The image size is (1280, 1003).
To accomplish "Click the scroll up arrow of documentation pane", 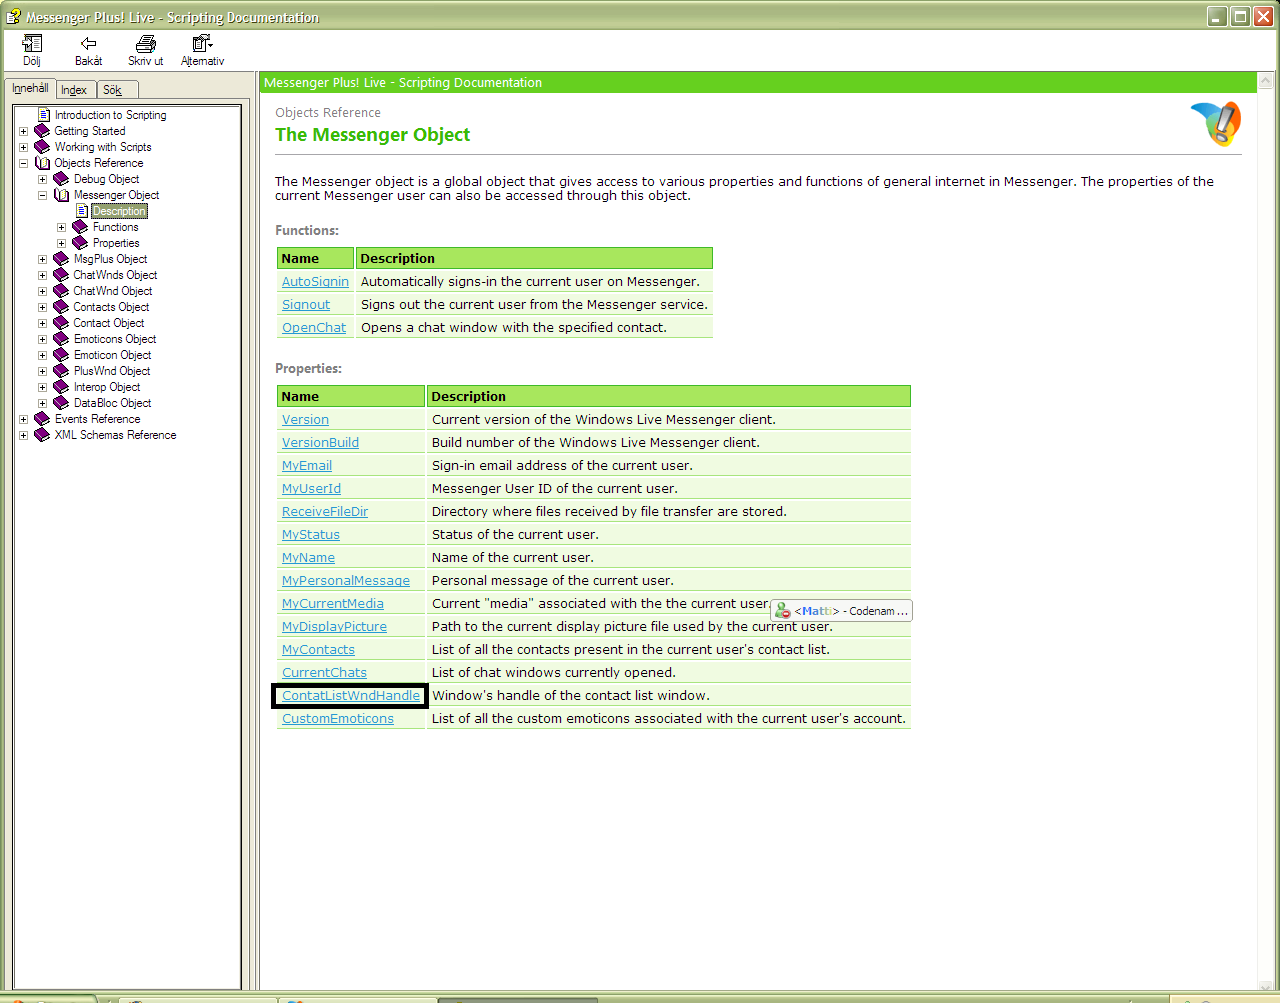I will [1266, 81].
